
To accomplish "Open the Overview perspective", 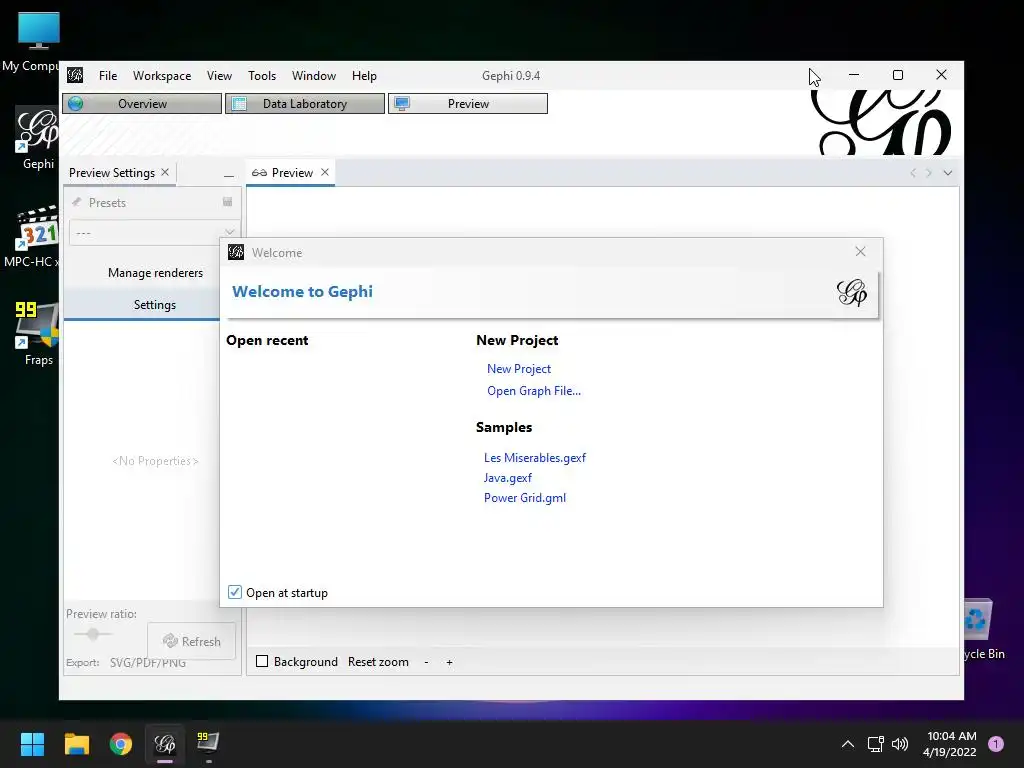I will 142,104.
